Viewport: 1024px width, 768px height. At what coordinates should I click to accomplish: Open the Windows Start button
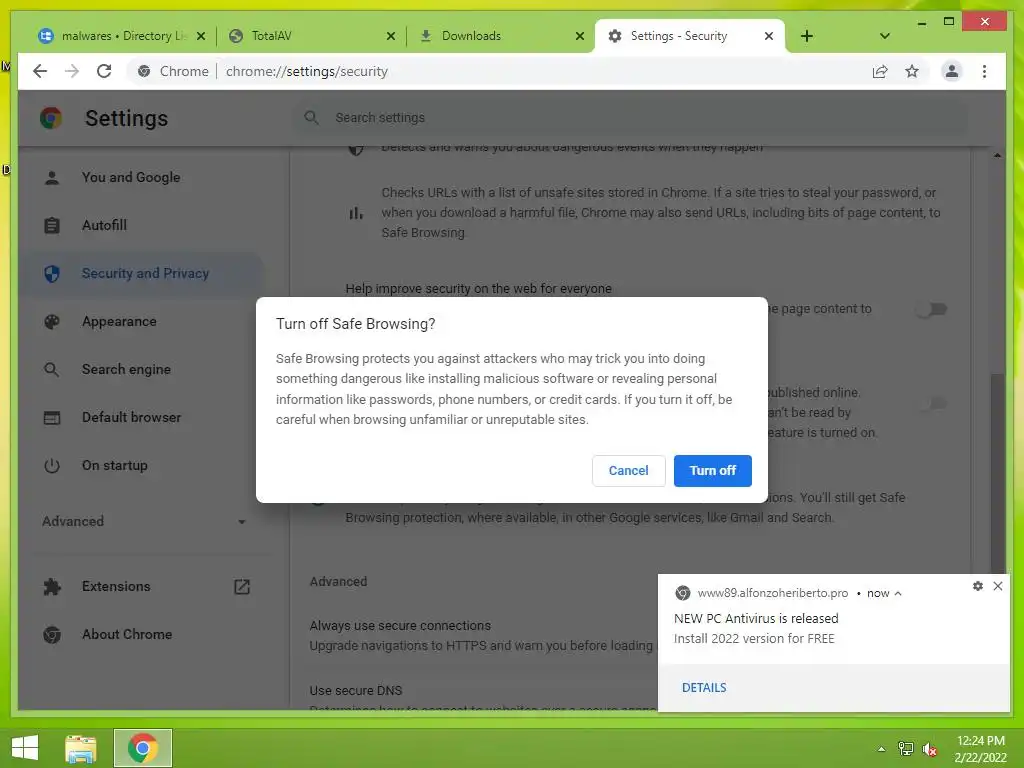click(25, 748)
